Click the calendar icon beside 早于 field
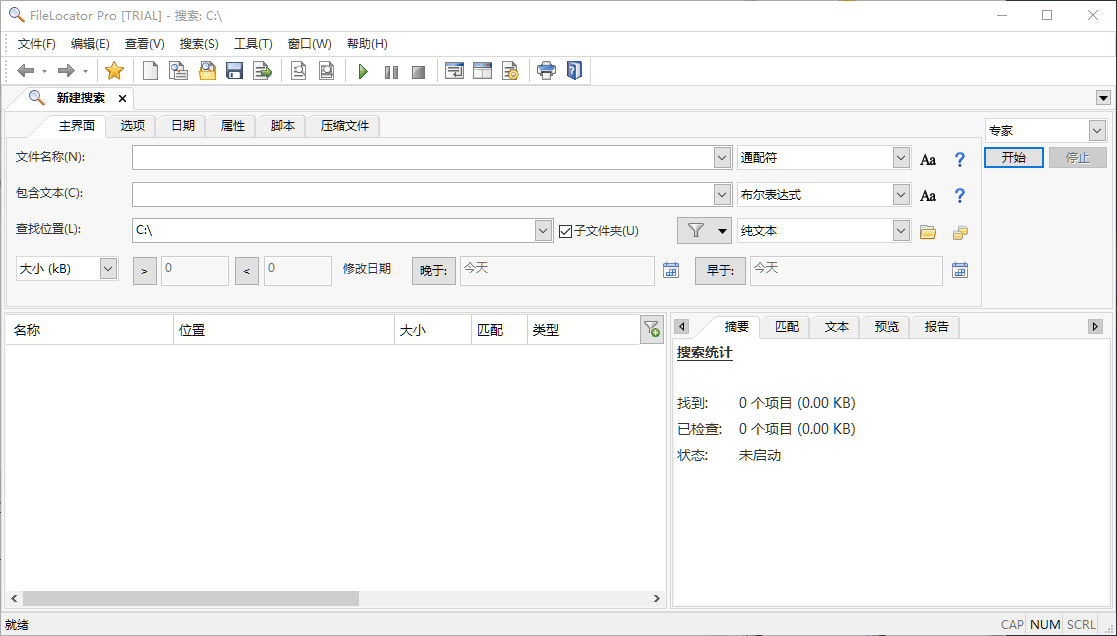The height and width of the screenshot is (636, 1117). (x=959, y=270)
